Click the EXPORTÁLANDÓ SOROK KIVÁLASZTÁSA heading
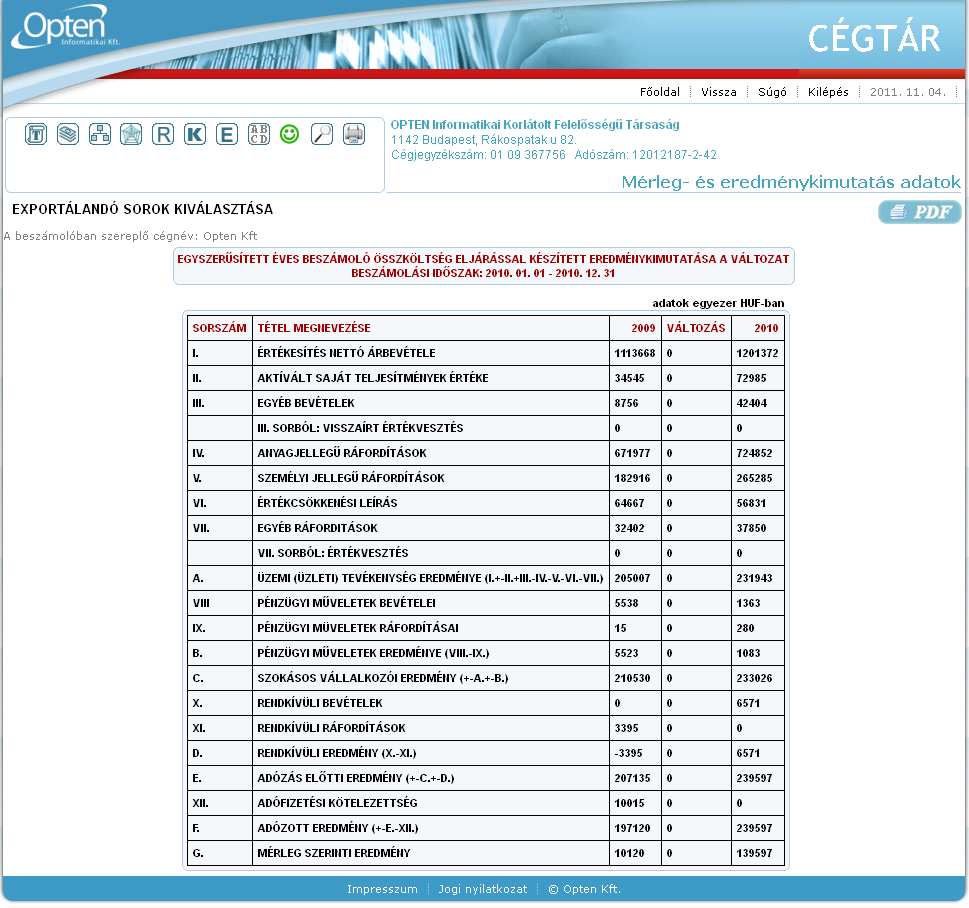 pos(143,209)
